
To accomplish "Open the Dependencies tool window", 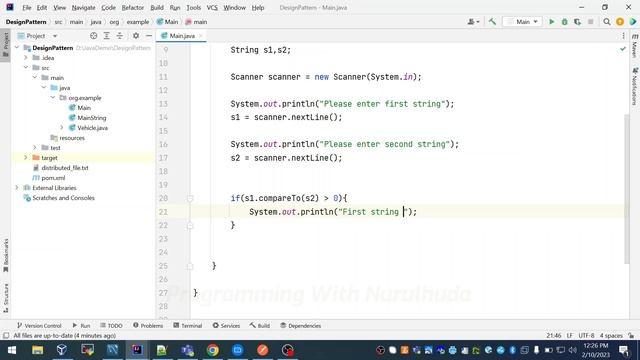I will tap(300, 326).
